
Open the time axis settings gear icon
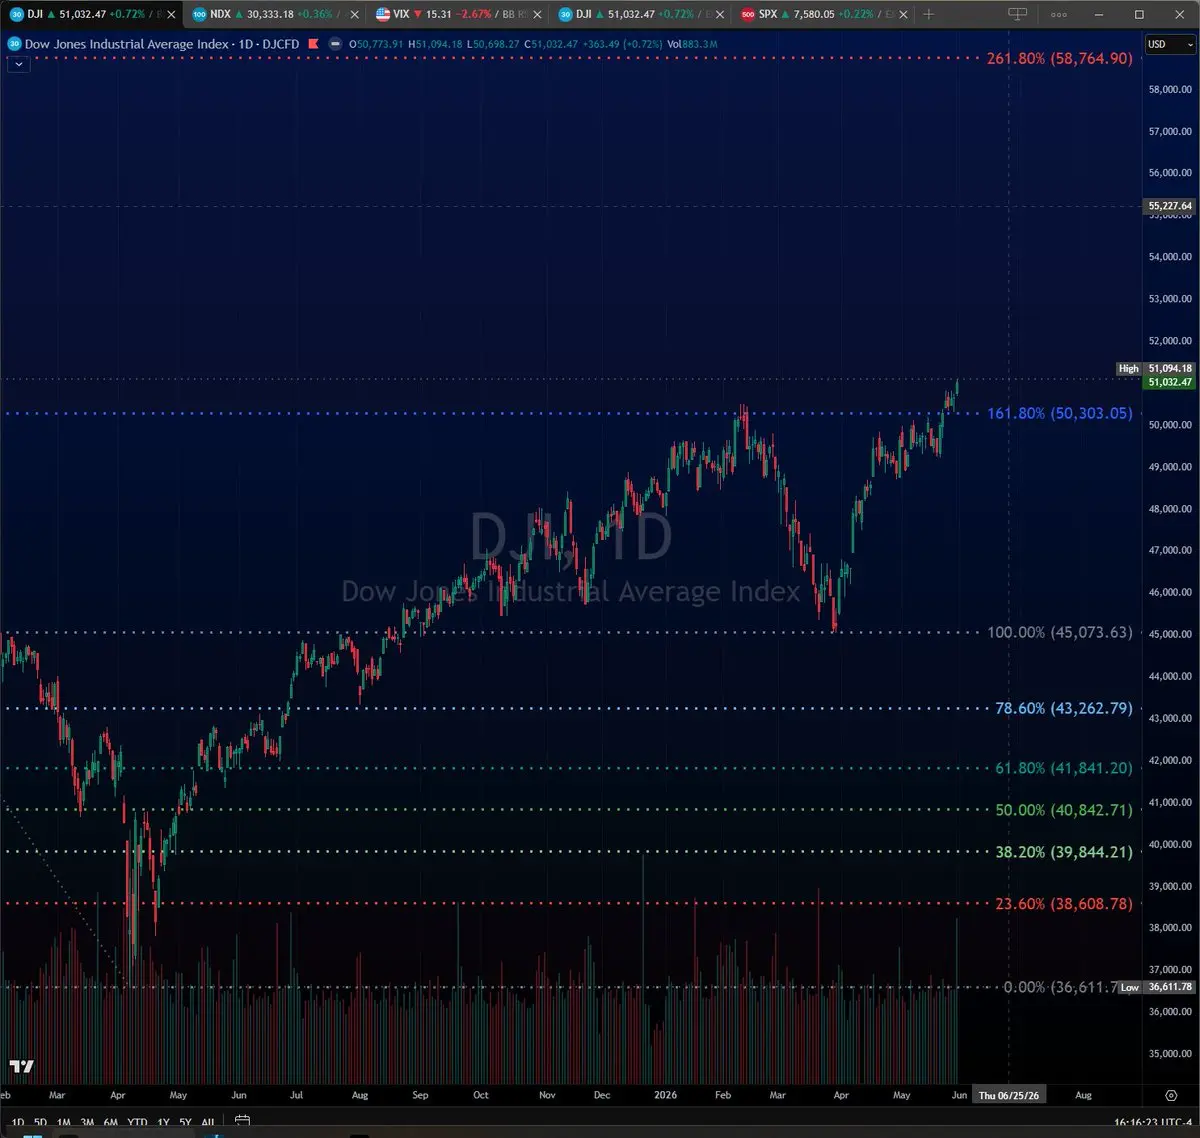pos(1171,1095)
